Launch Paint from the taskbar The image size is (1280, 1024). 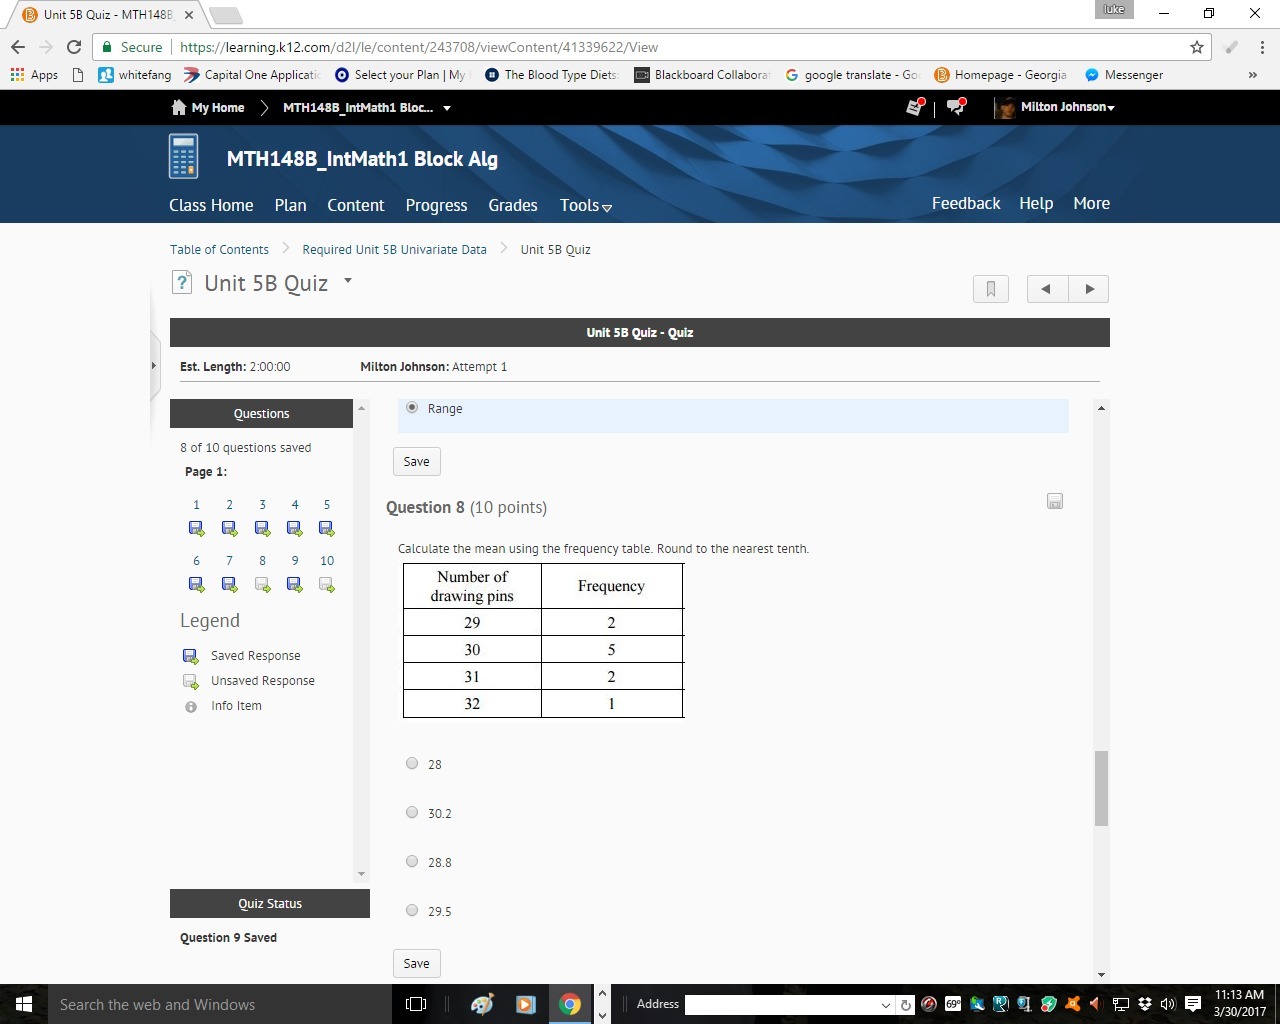pyautogui.click(x=482, y=1004)
